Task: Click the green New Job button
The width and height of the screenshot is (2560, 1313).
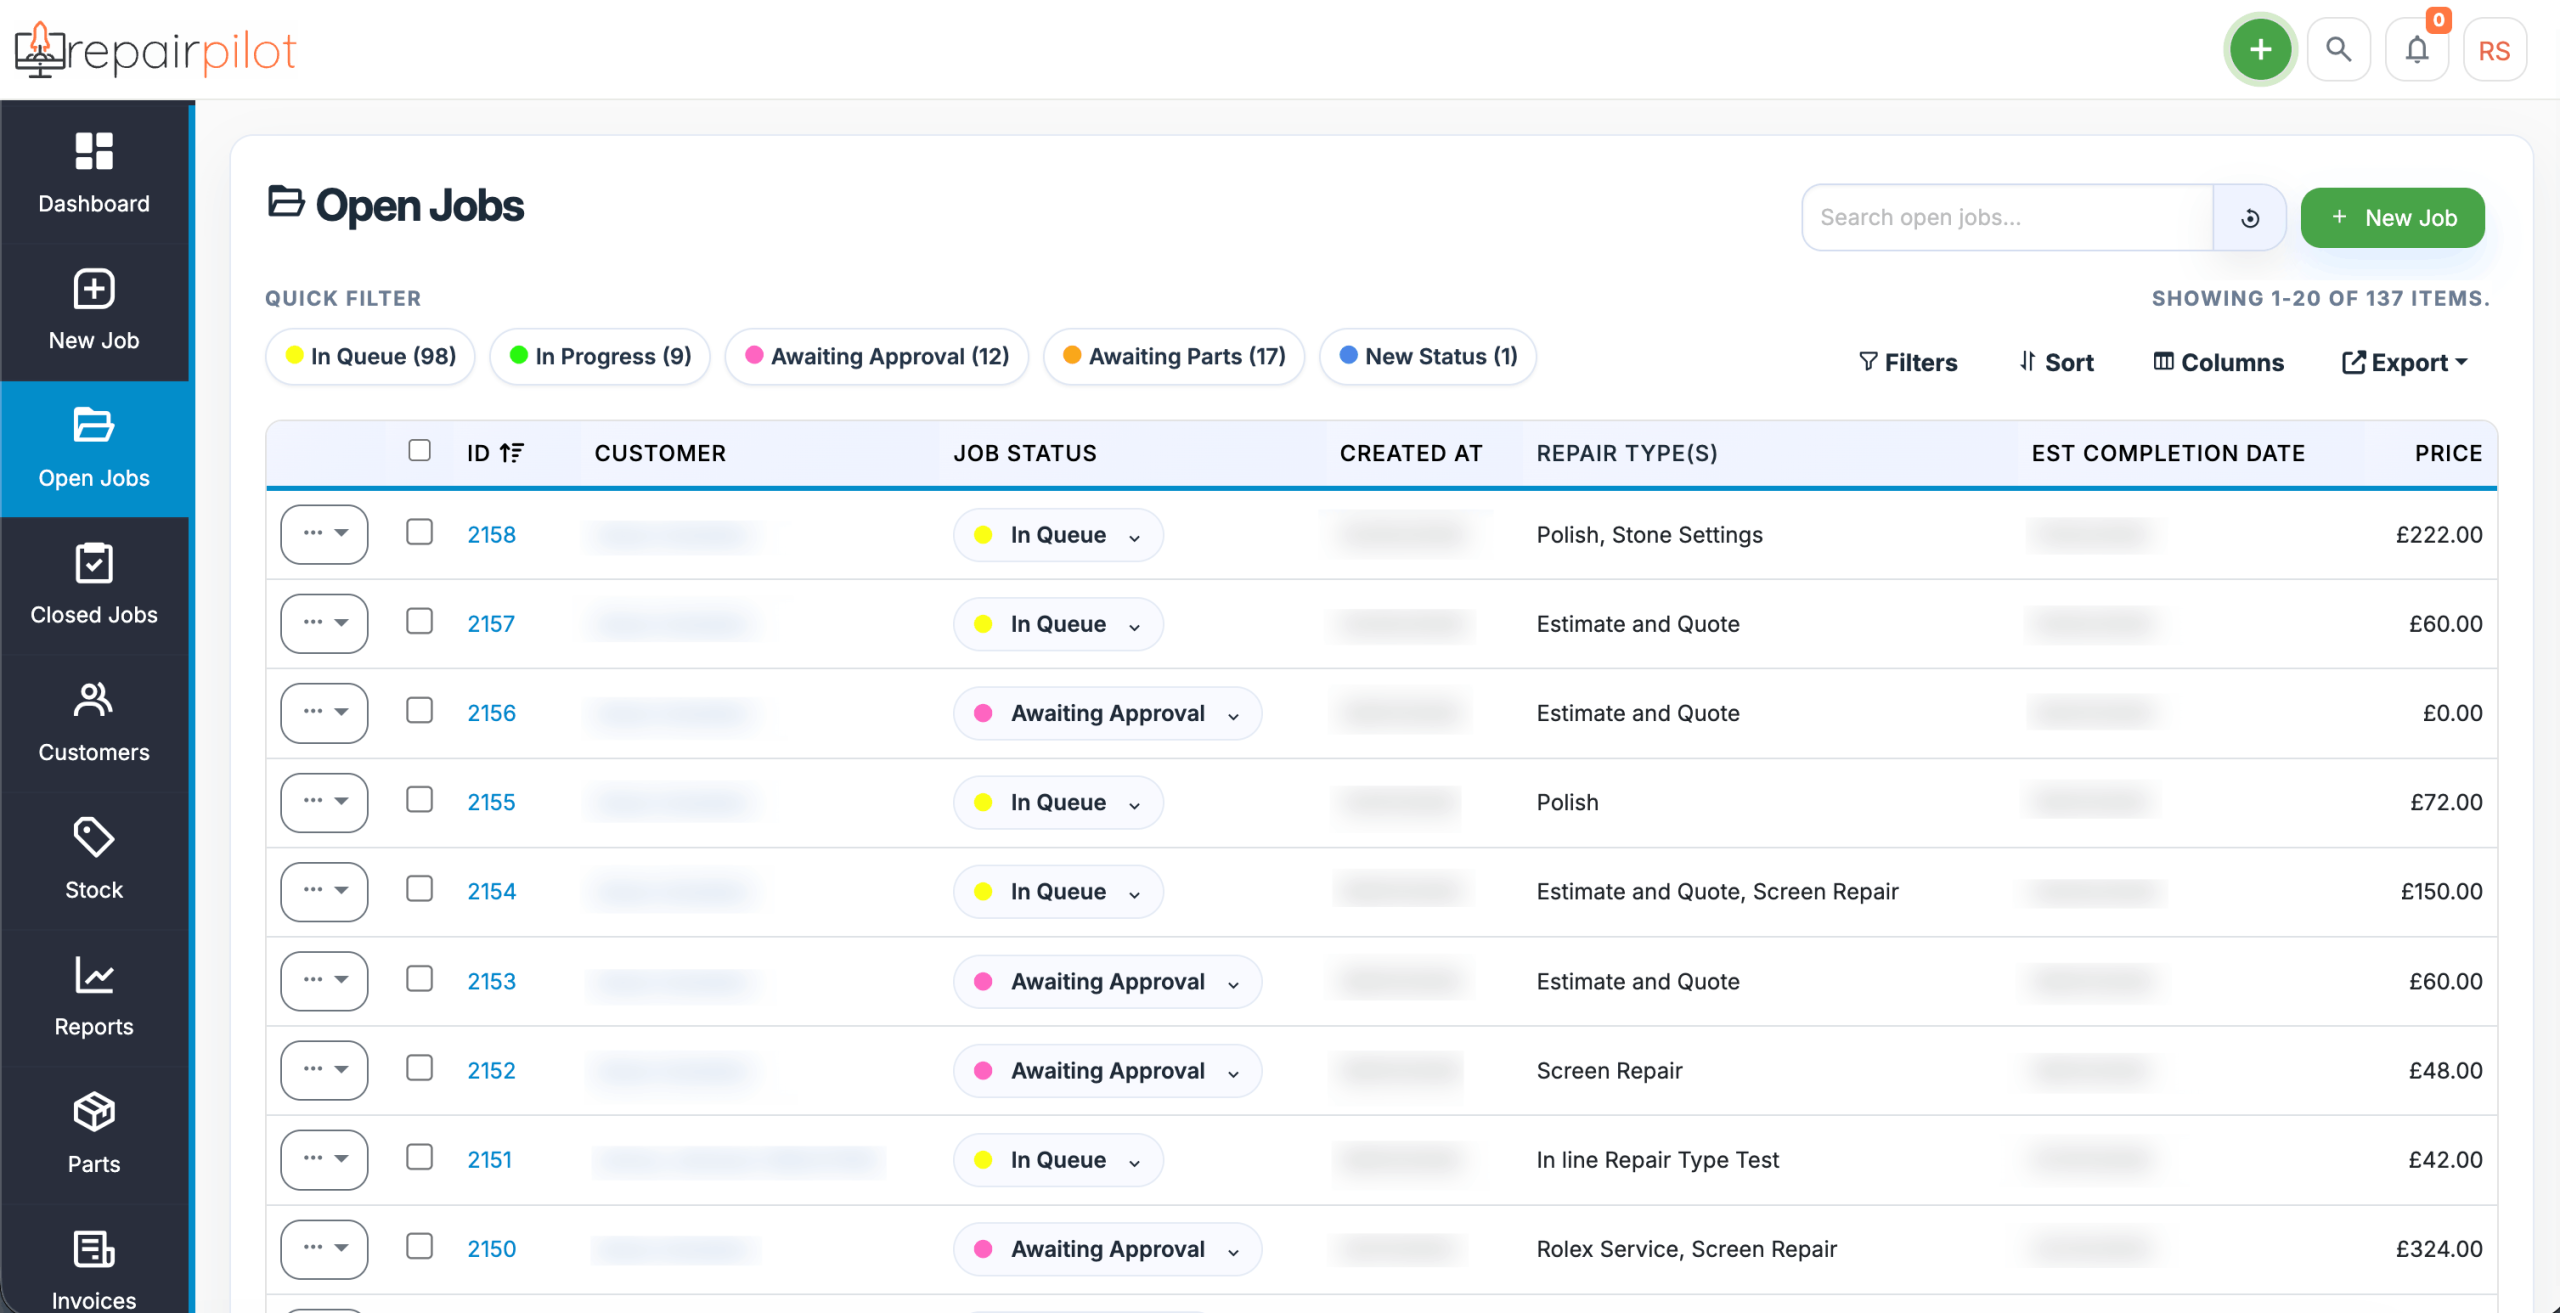Action: 2392,218
